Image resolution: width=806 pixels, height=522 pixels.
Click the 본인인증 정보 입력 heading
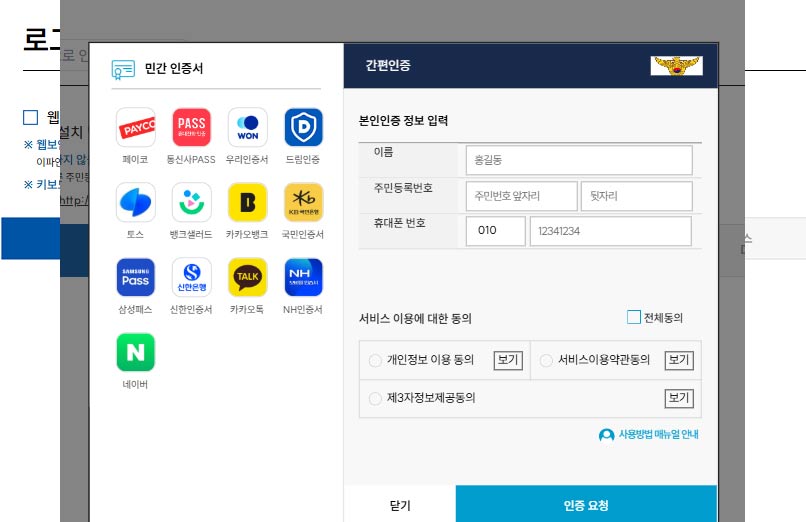coord(404,121)
